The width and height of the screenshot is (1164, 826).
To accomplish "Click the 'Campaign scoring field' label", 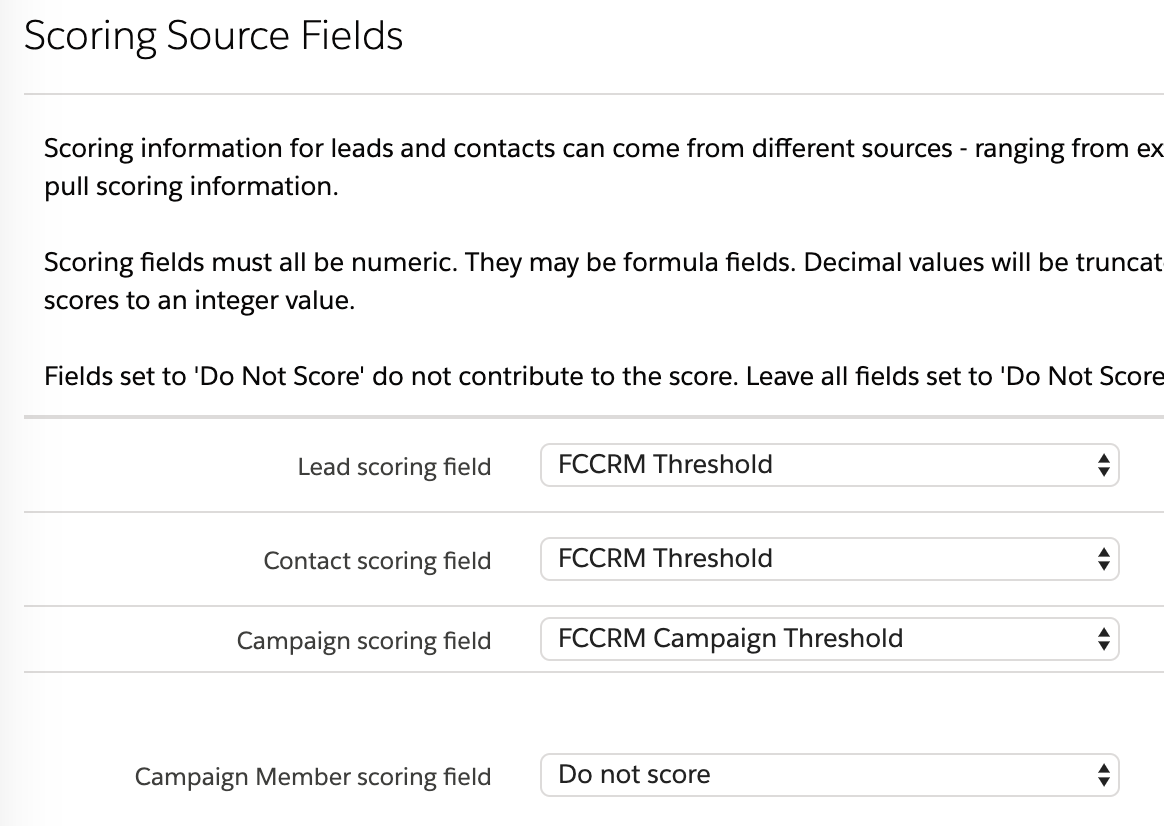I will coord(364,640).
